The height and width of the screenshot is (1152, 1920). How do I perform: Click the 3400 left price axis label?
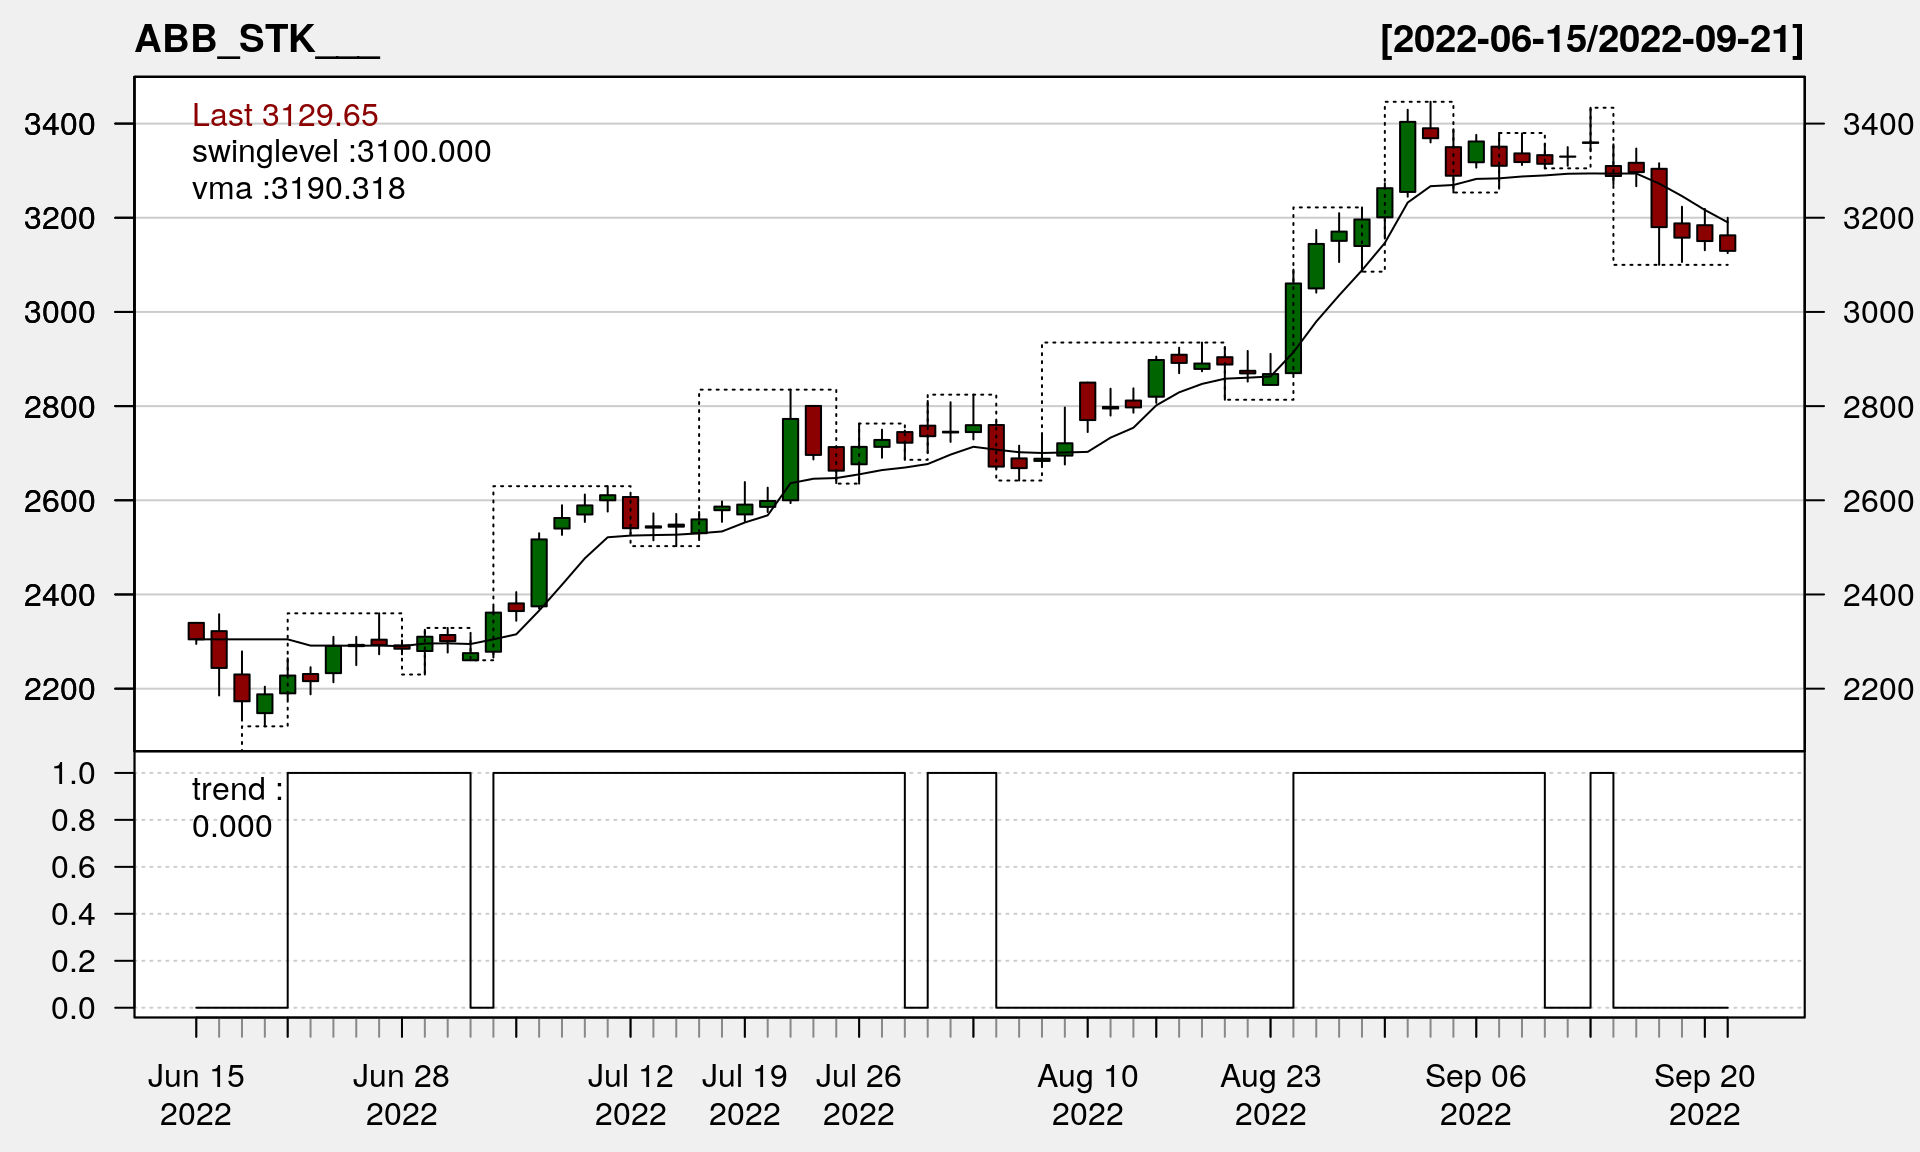[59, 125]
